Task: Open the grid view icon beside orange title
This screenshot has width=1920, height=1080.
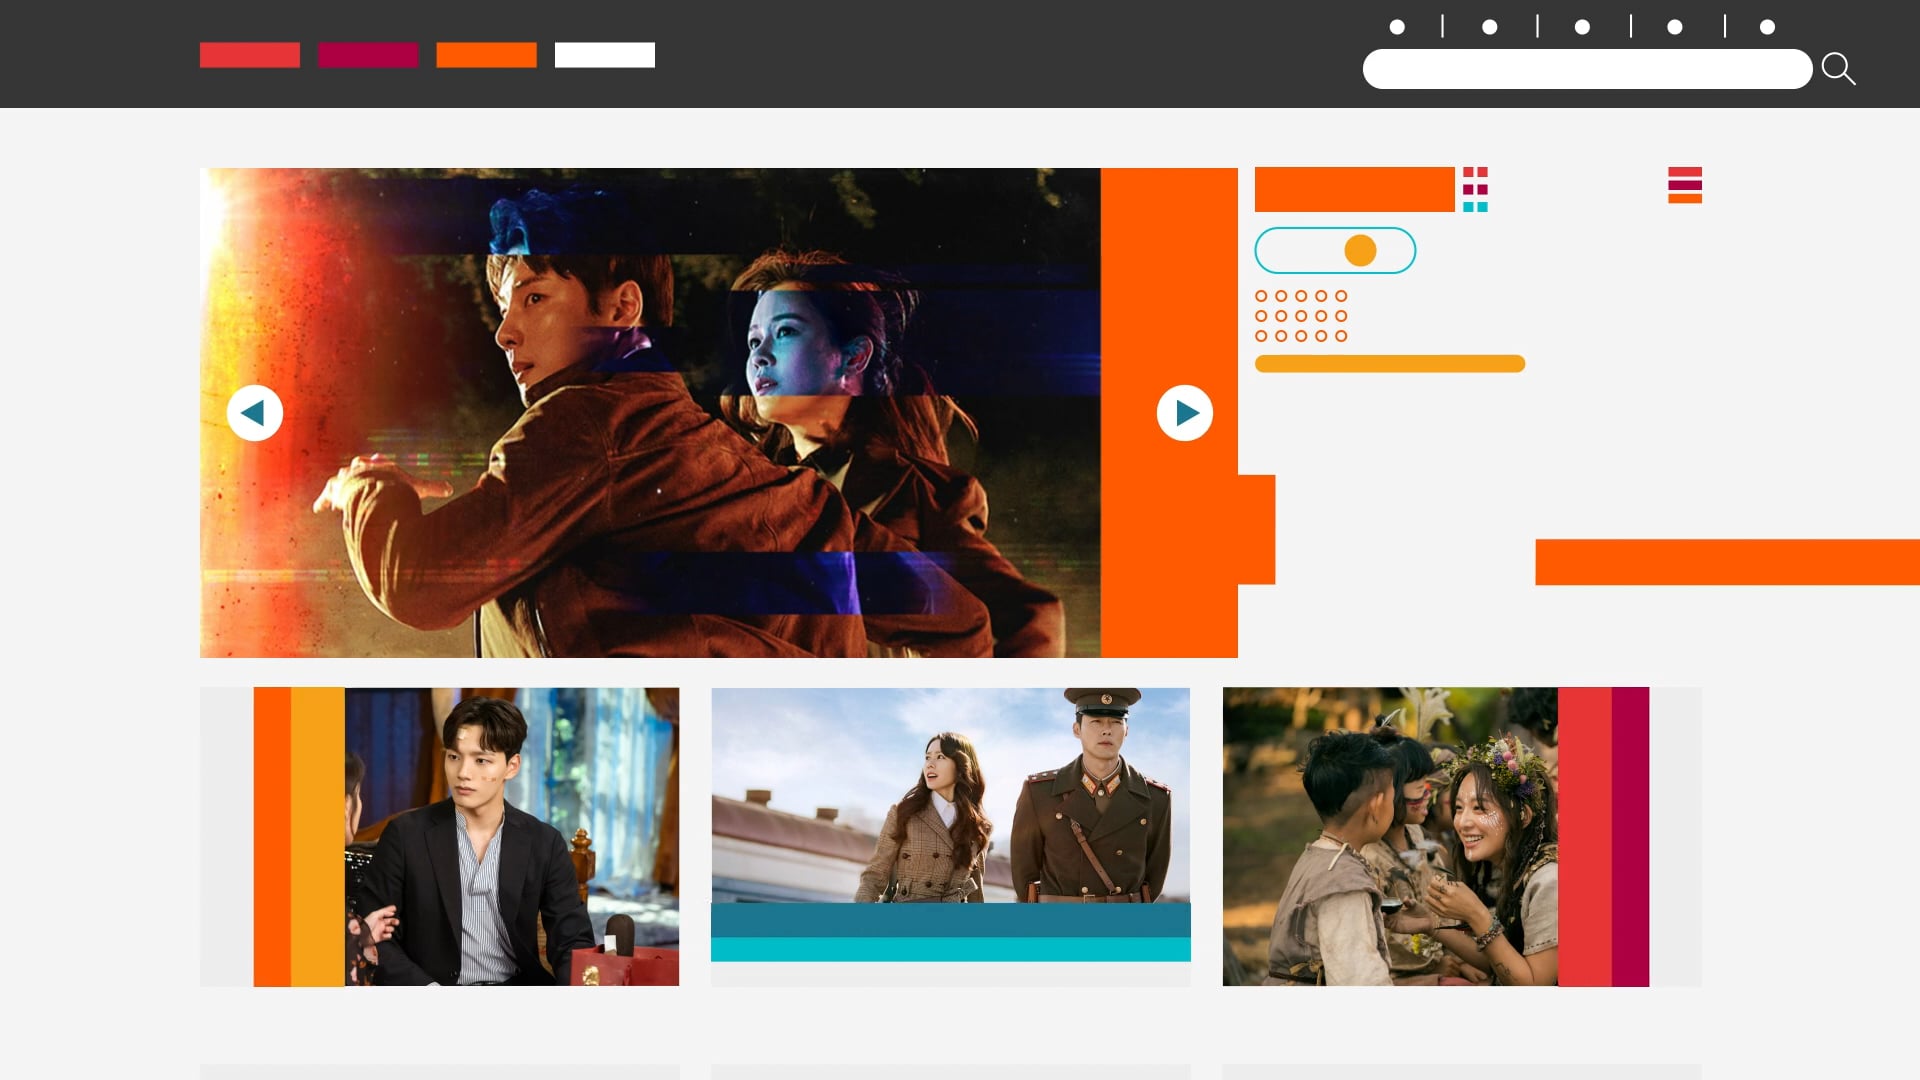Action: [1475, 189]
